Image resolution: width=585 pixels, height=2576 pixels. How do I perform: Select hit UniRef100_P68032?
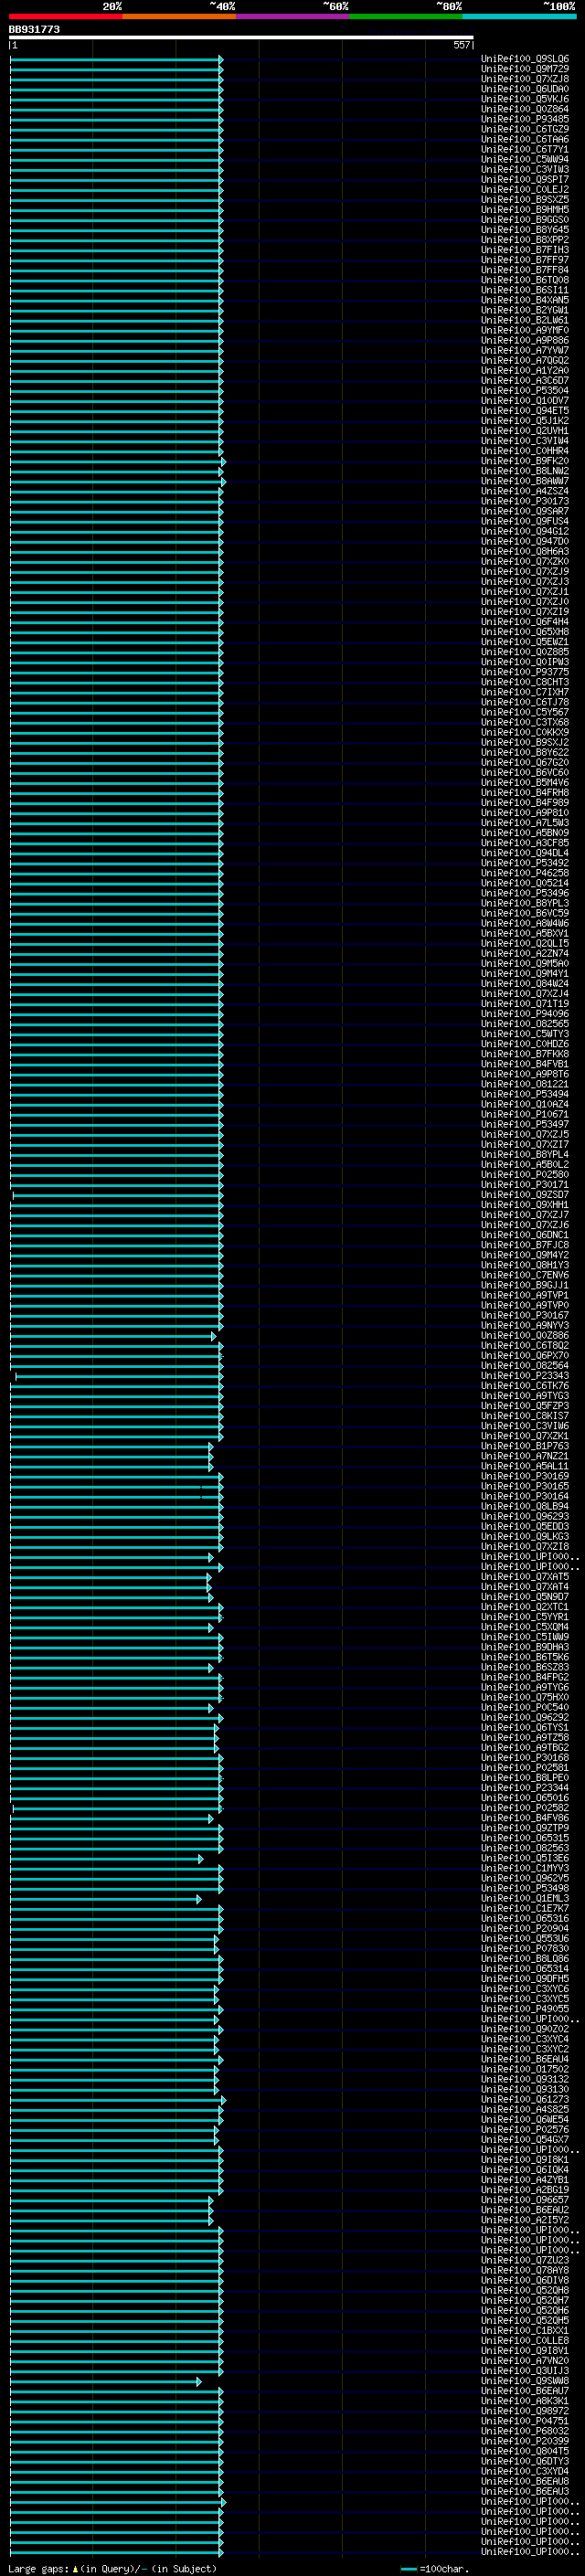(525, 2430)
